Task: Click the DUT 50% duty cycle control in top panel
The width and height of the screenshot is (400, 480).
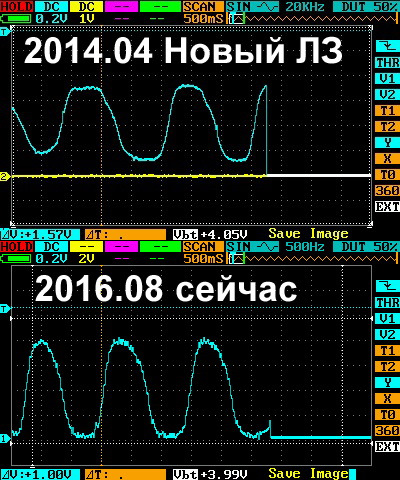Action: click(366, 6)
